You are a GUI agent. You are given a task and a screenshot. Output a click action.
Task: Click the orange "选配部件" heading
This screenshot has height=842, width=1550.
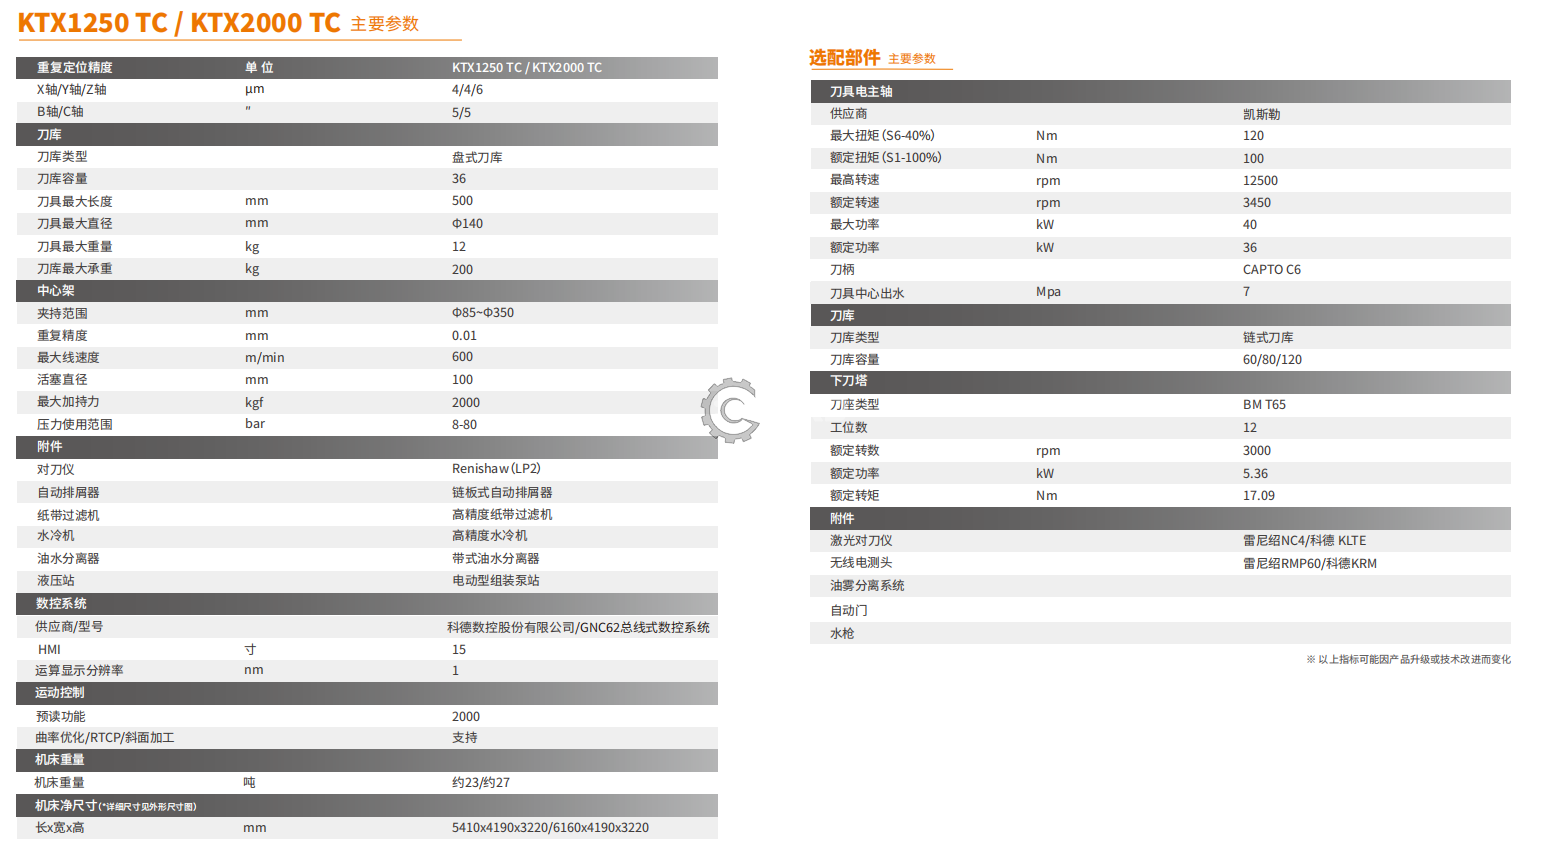tap(844, 58)
